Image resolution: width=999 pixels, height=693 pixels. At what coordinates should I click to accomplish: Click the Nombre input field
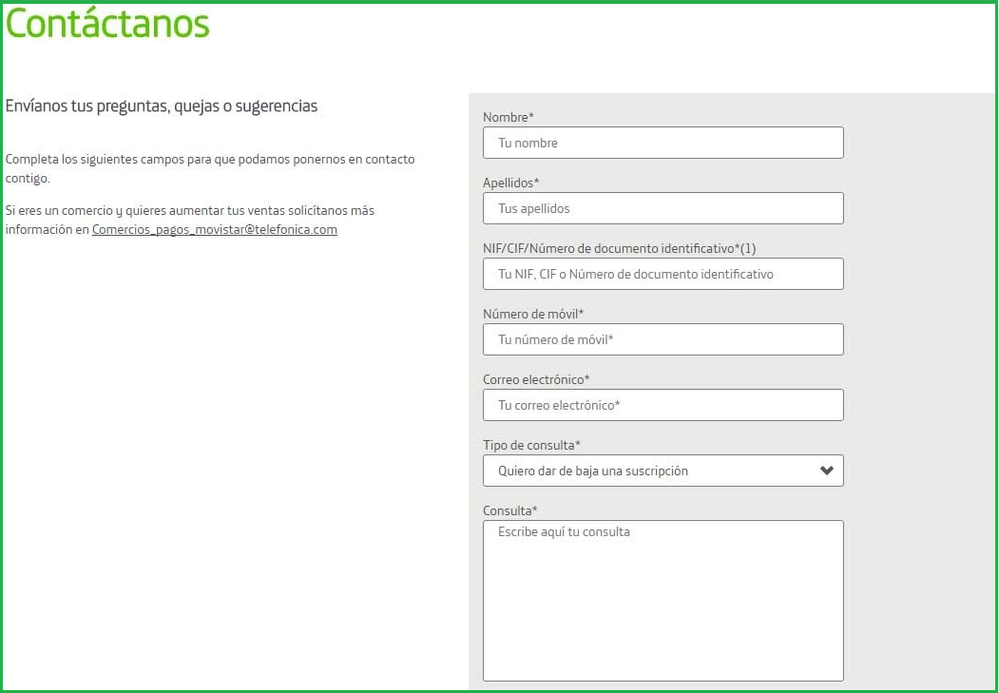point(662,143)
